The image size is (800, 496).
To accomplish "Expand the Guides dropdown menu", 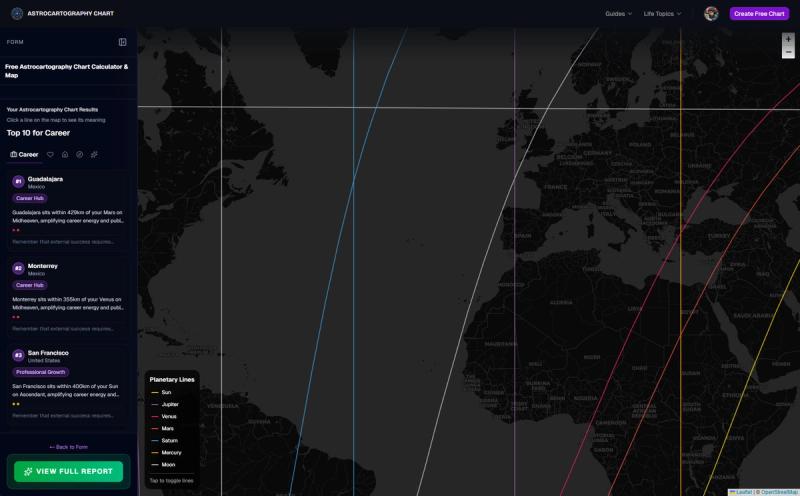I will [618, 14].
